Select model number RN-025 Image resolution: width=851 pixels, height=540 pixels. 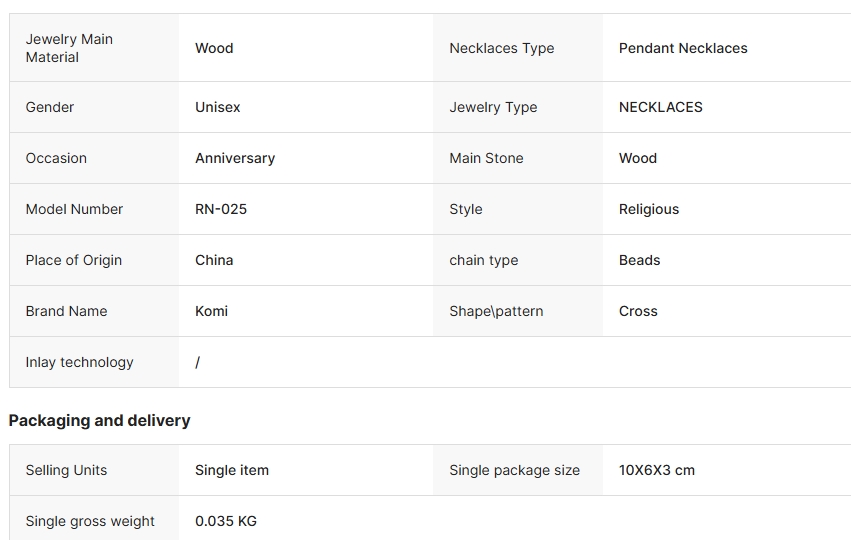pos(221,209)
